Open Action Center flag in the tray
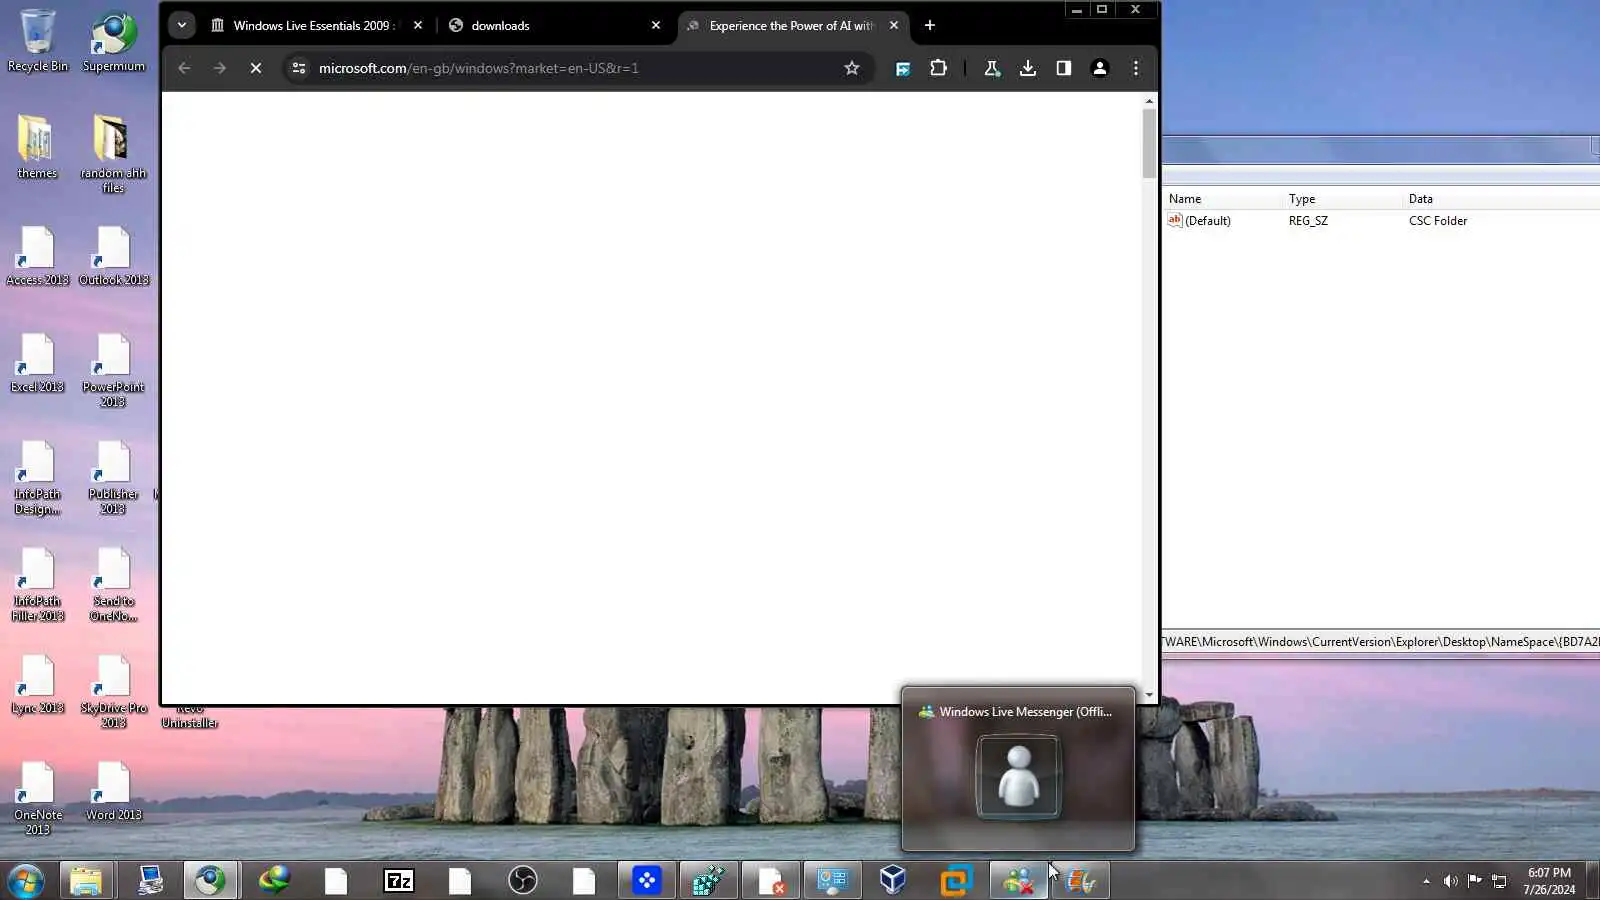Screen dimensions: 1600x900 pyautogui.click(x=1475, y=881)
